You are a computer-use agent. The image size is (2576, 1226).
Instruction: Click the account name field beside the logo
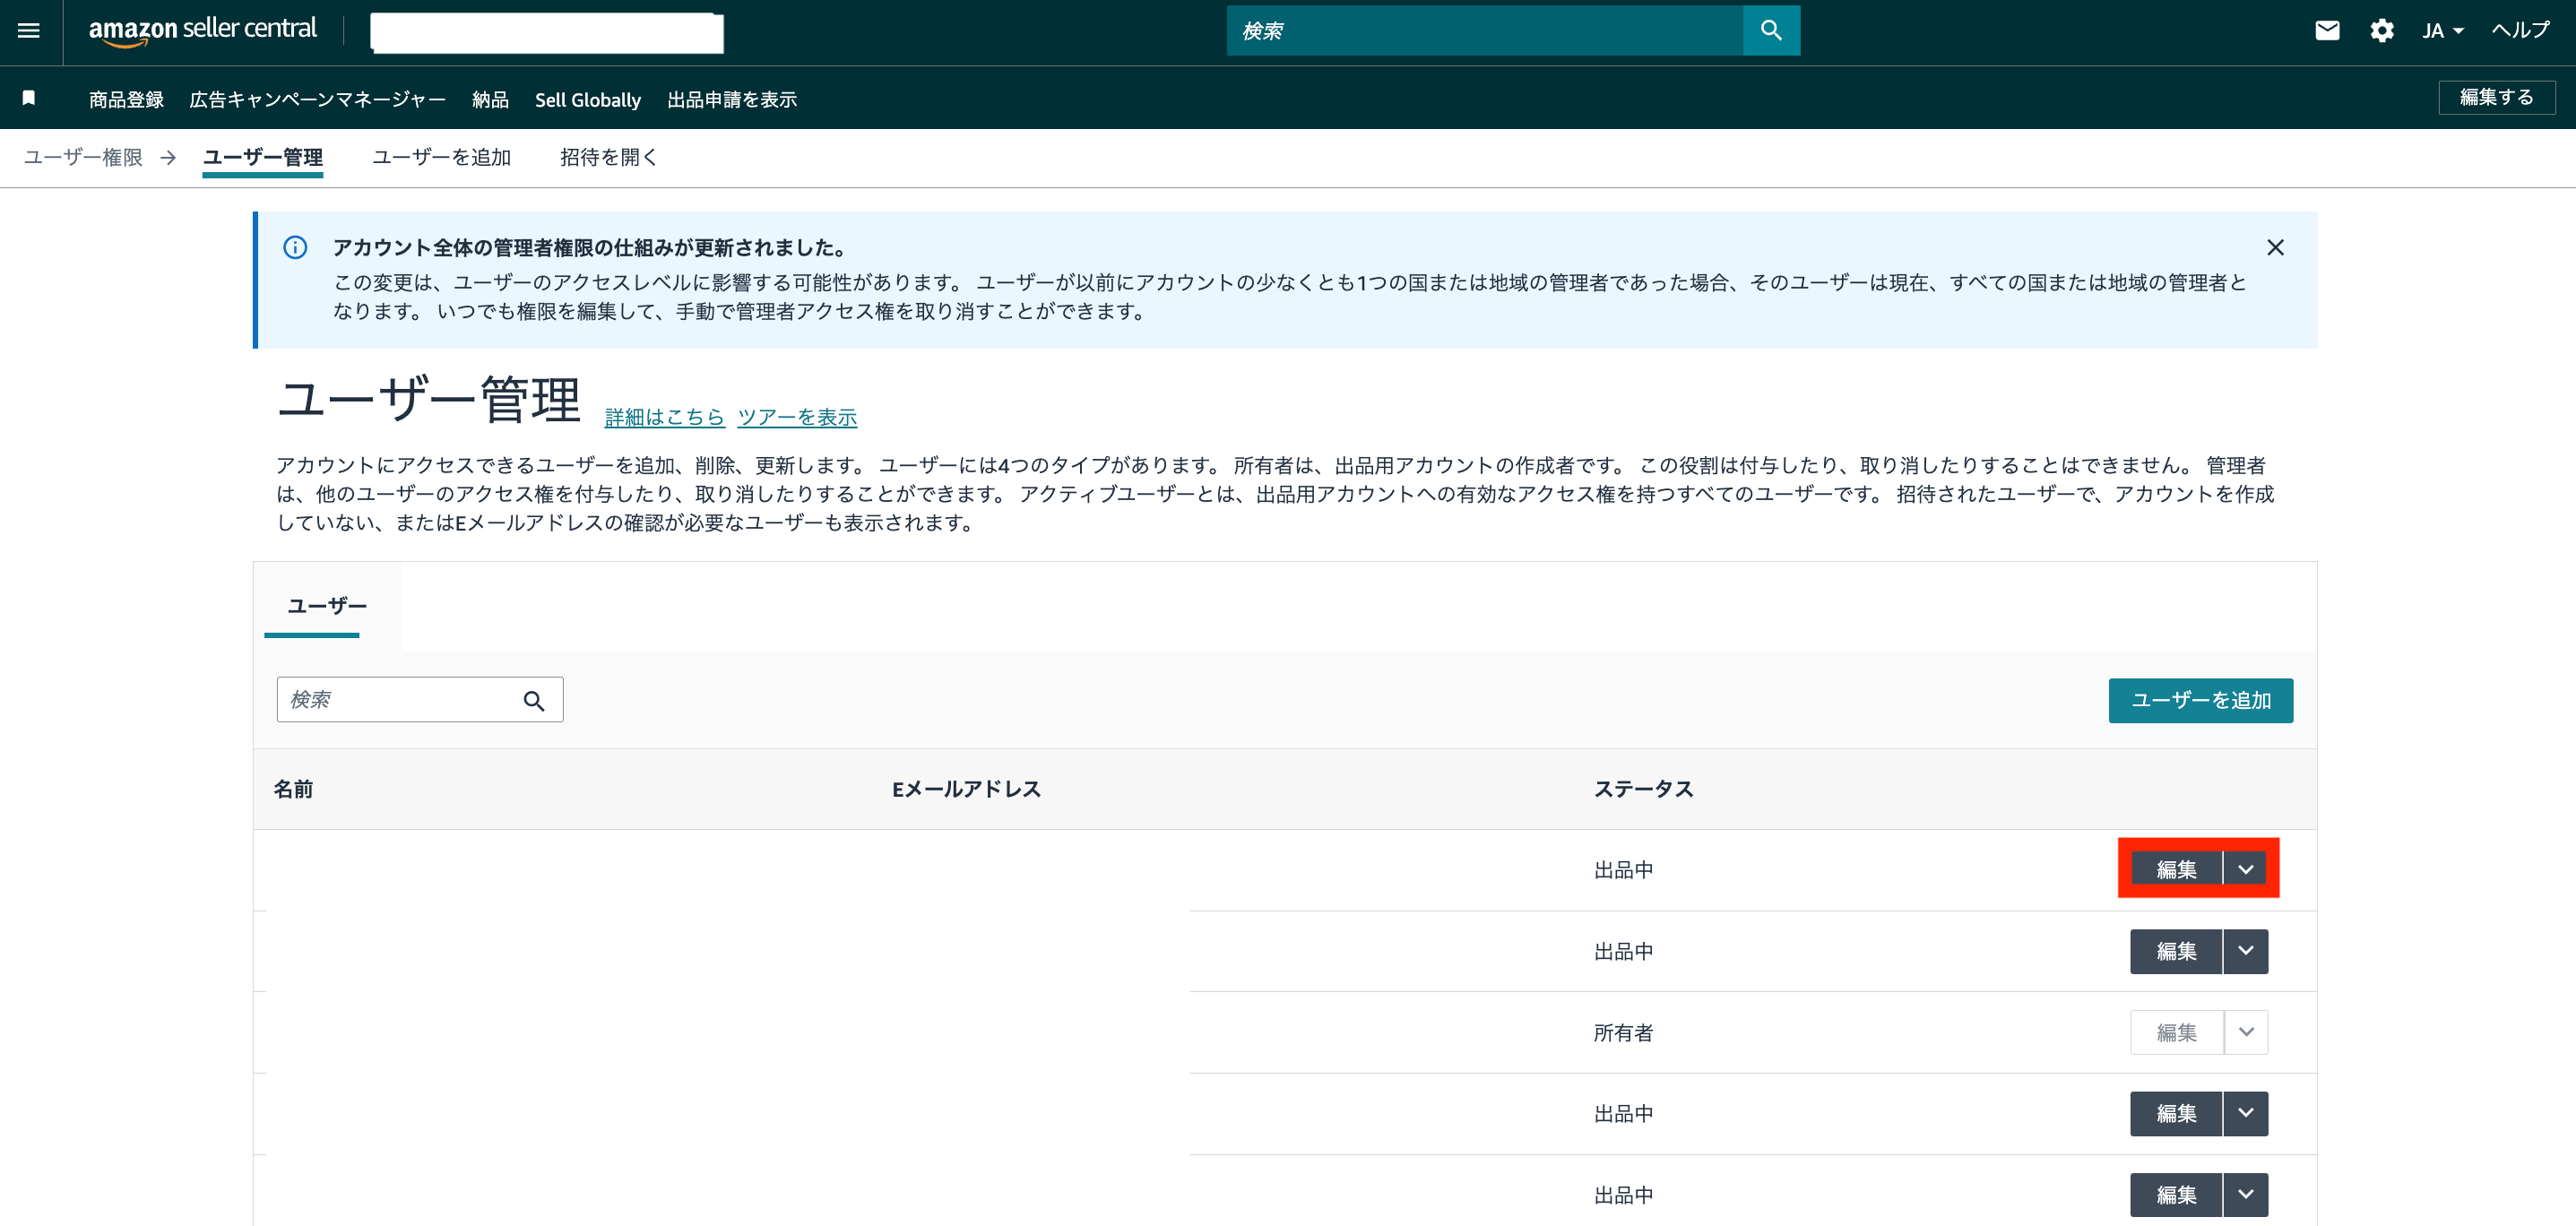[546, 32]
